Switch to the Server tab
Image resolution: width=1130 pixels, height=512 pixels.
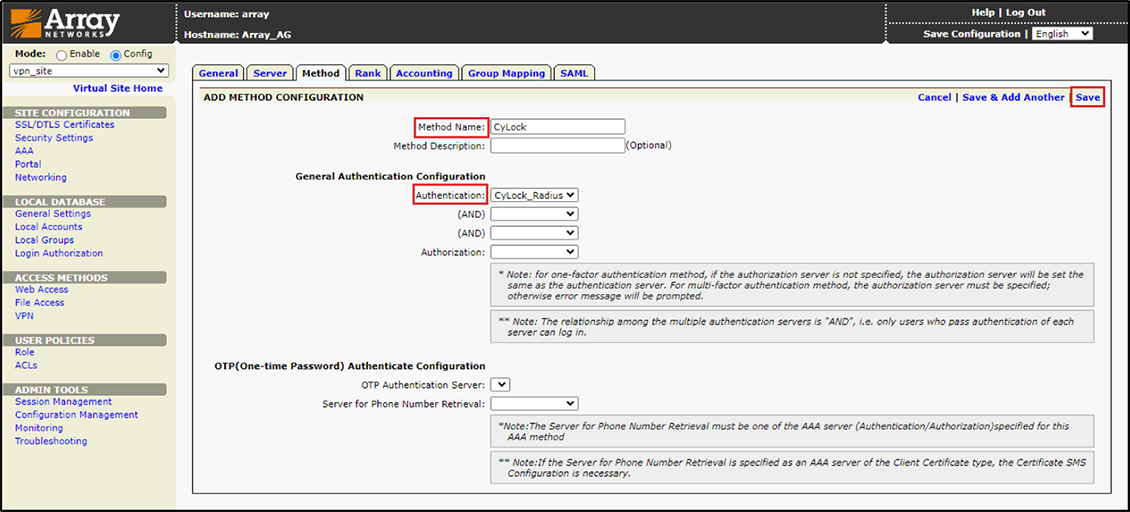coord(270,73)
